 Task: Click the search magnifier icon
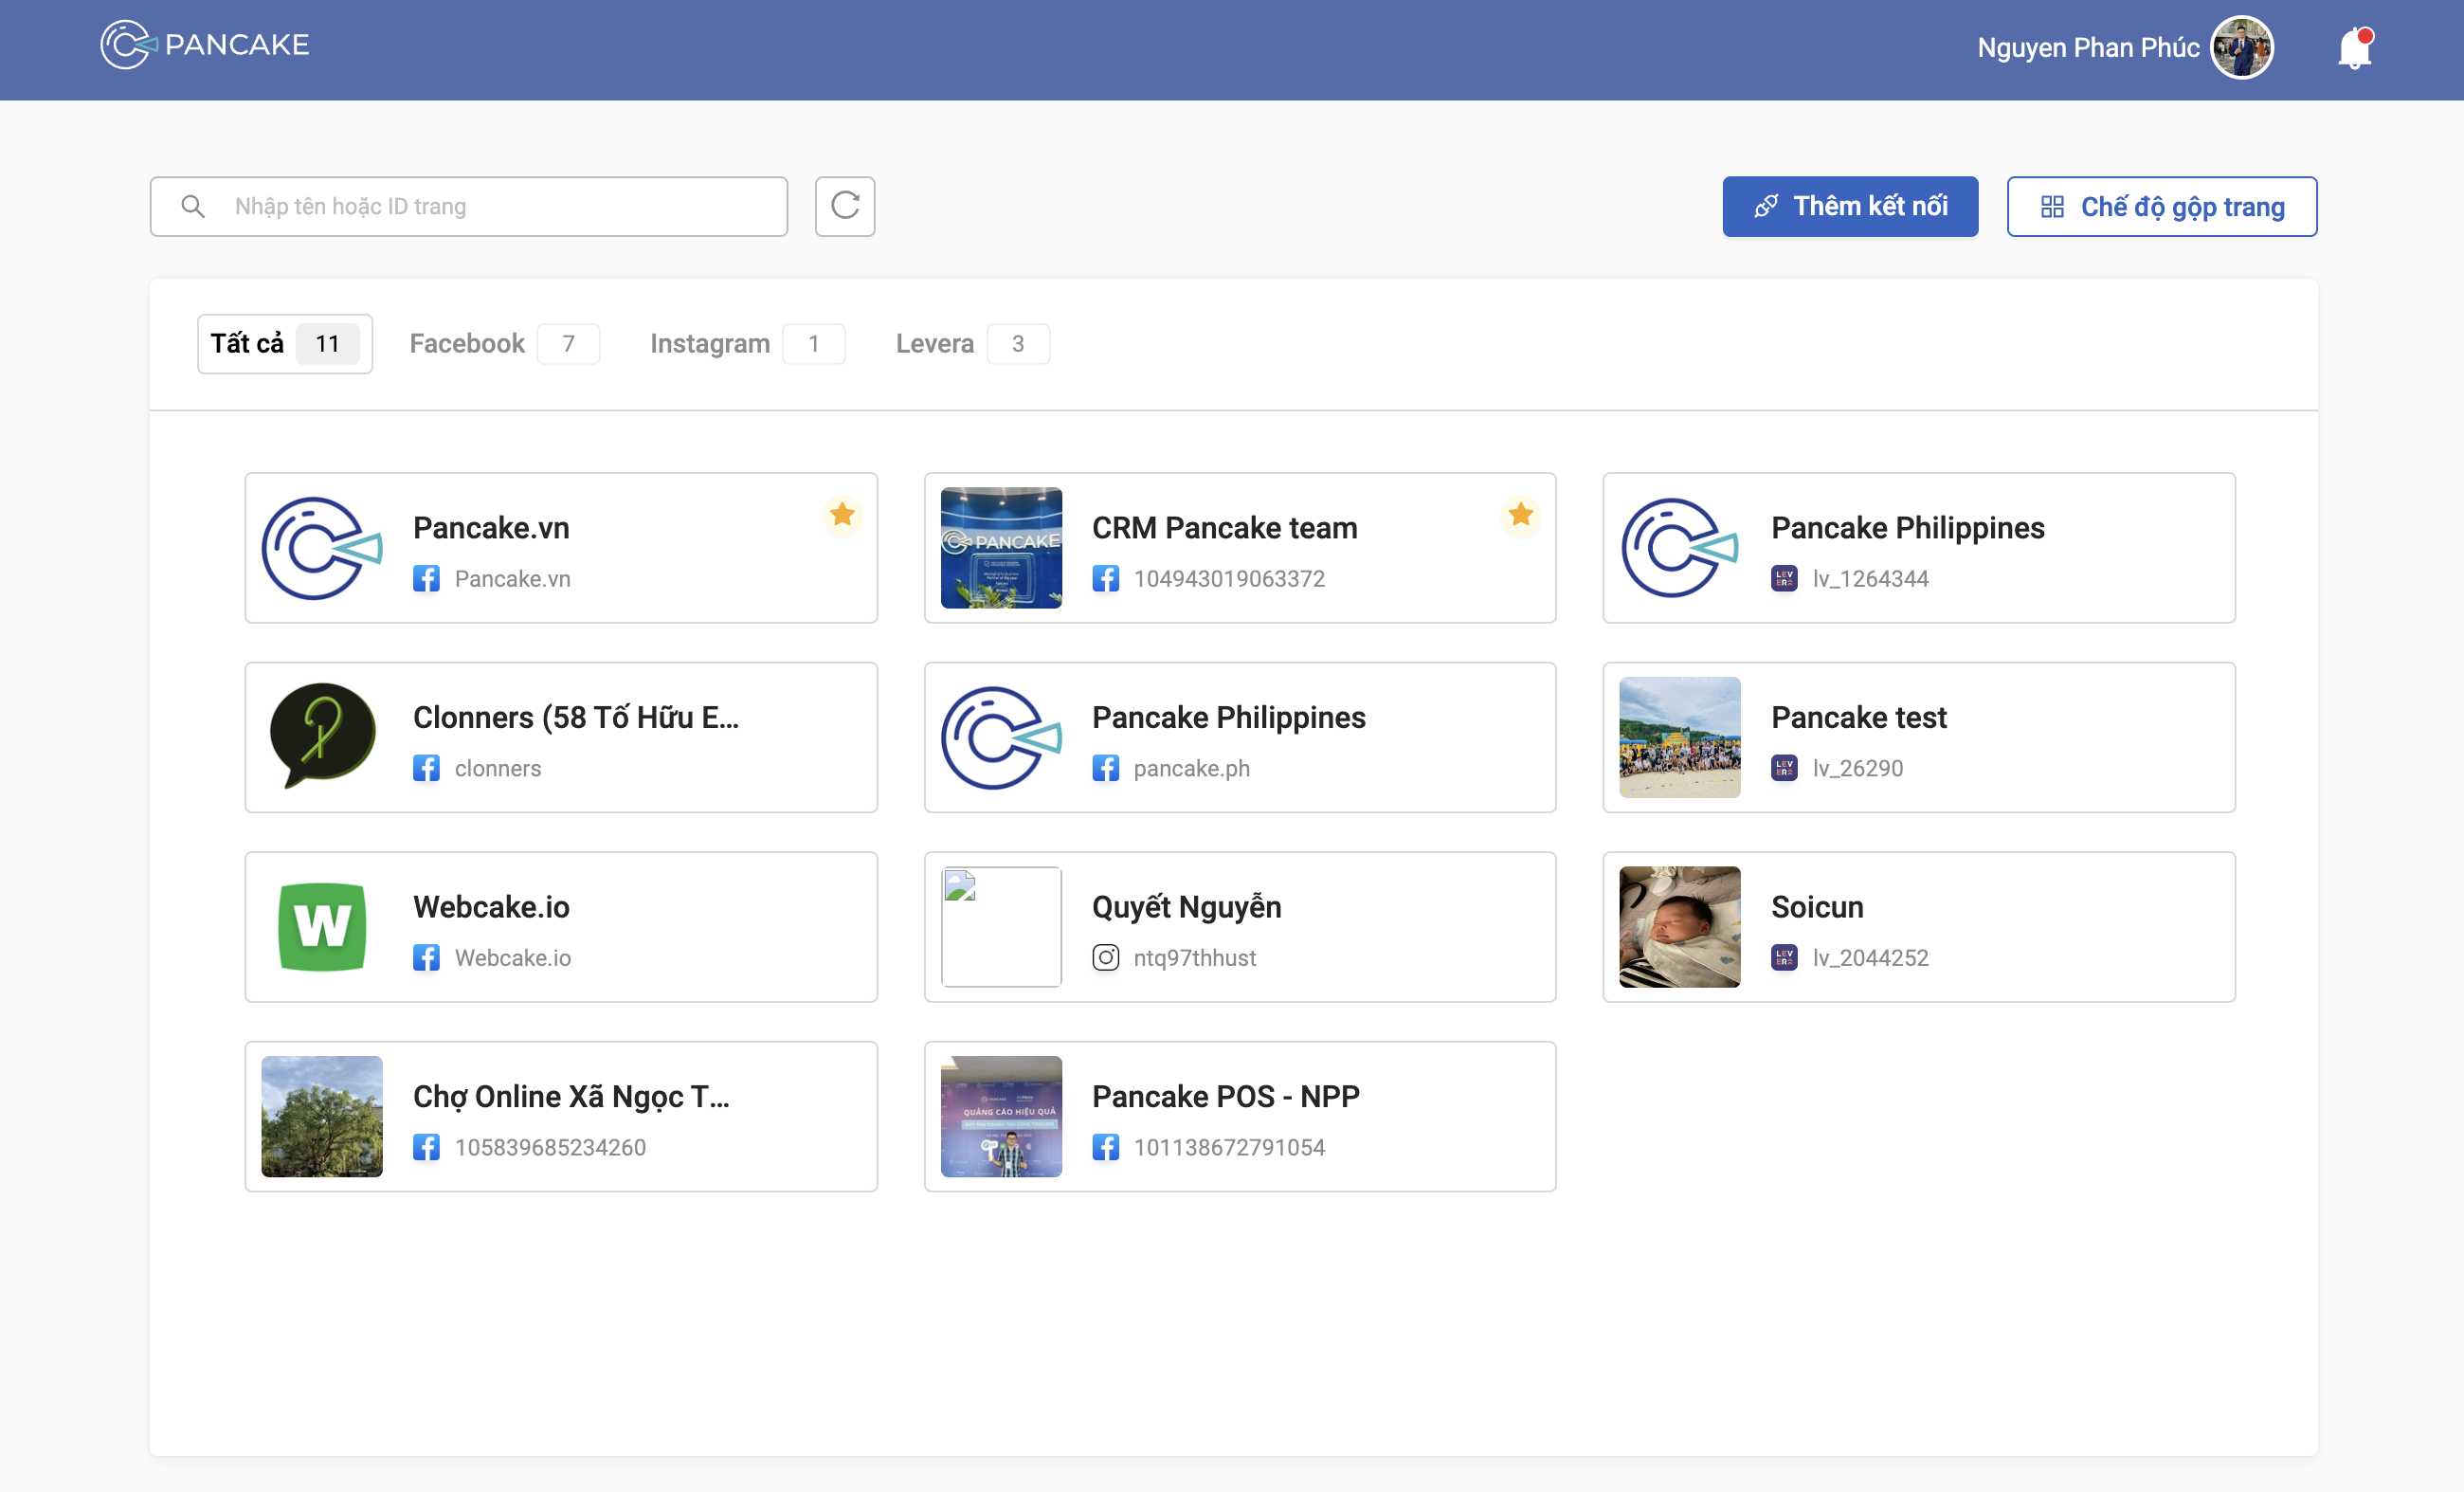pos(193,206)
